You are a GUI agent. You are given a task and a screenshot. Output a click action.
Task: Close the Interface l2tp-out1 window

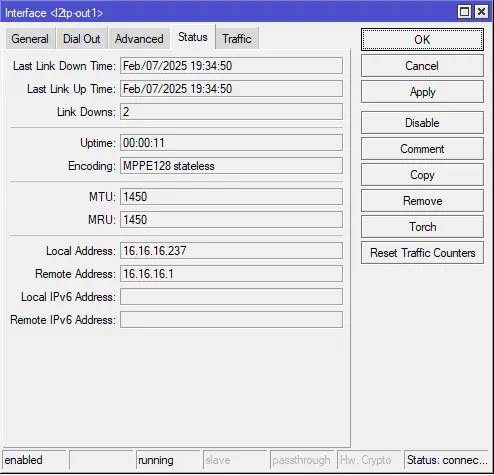coord(481,12)
